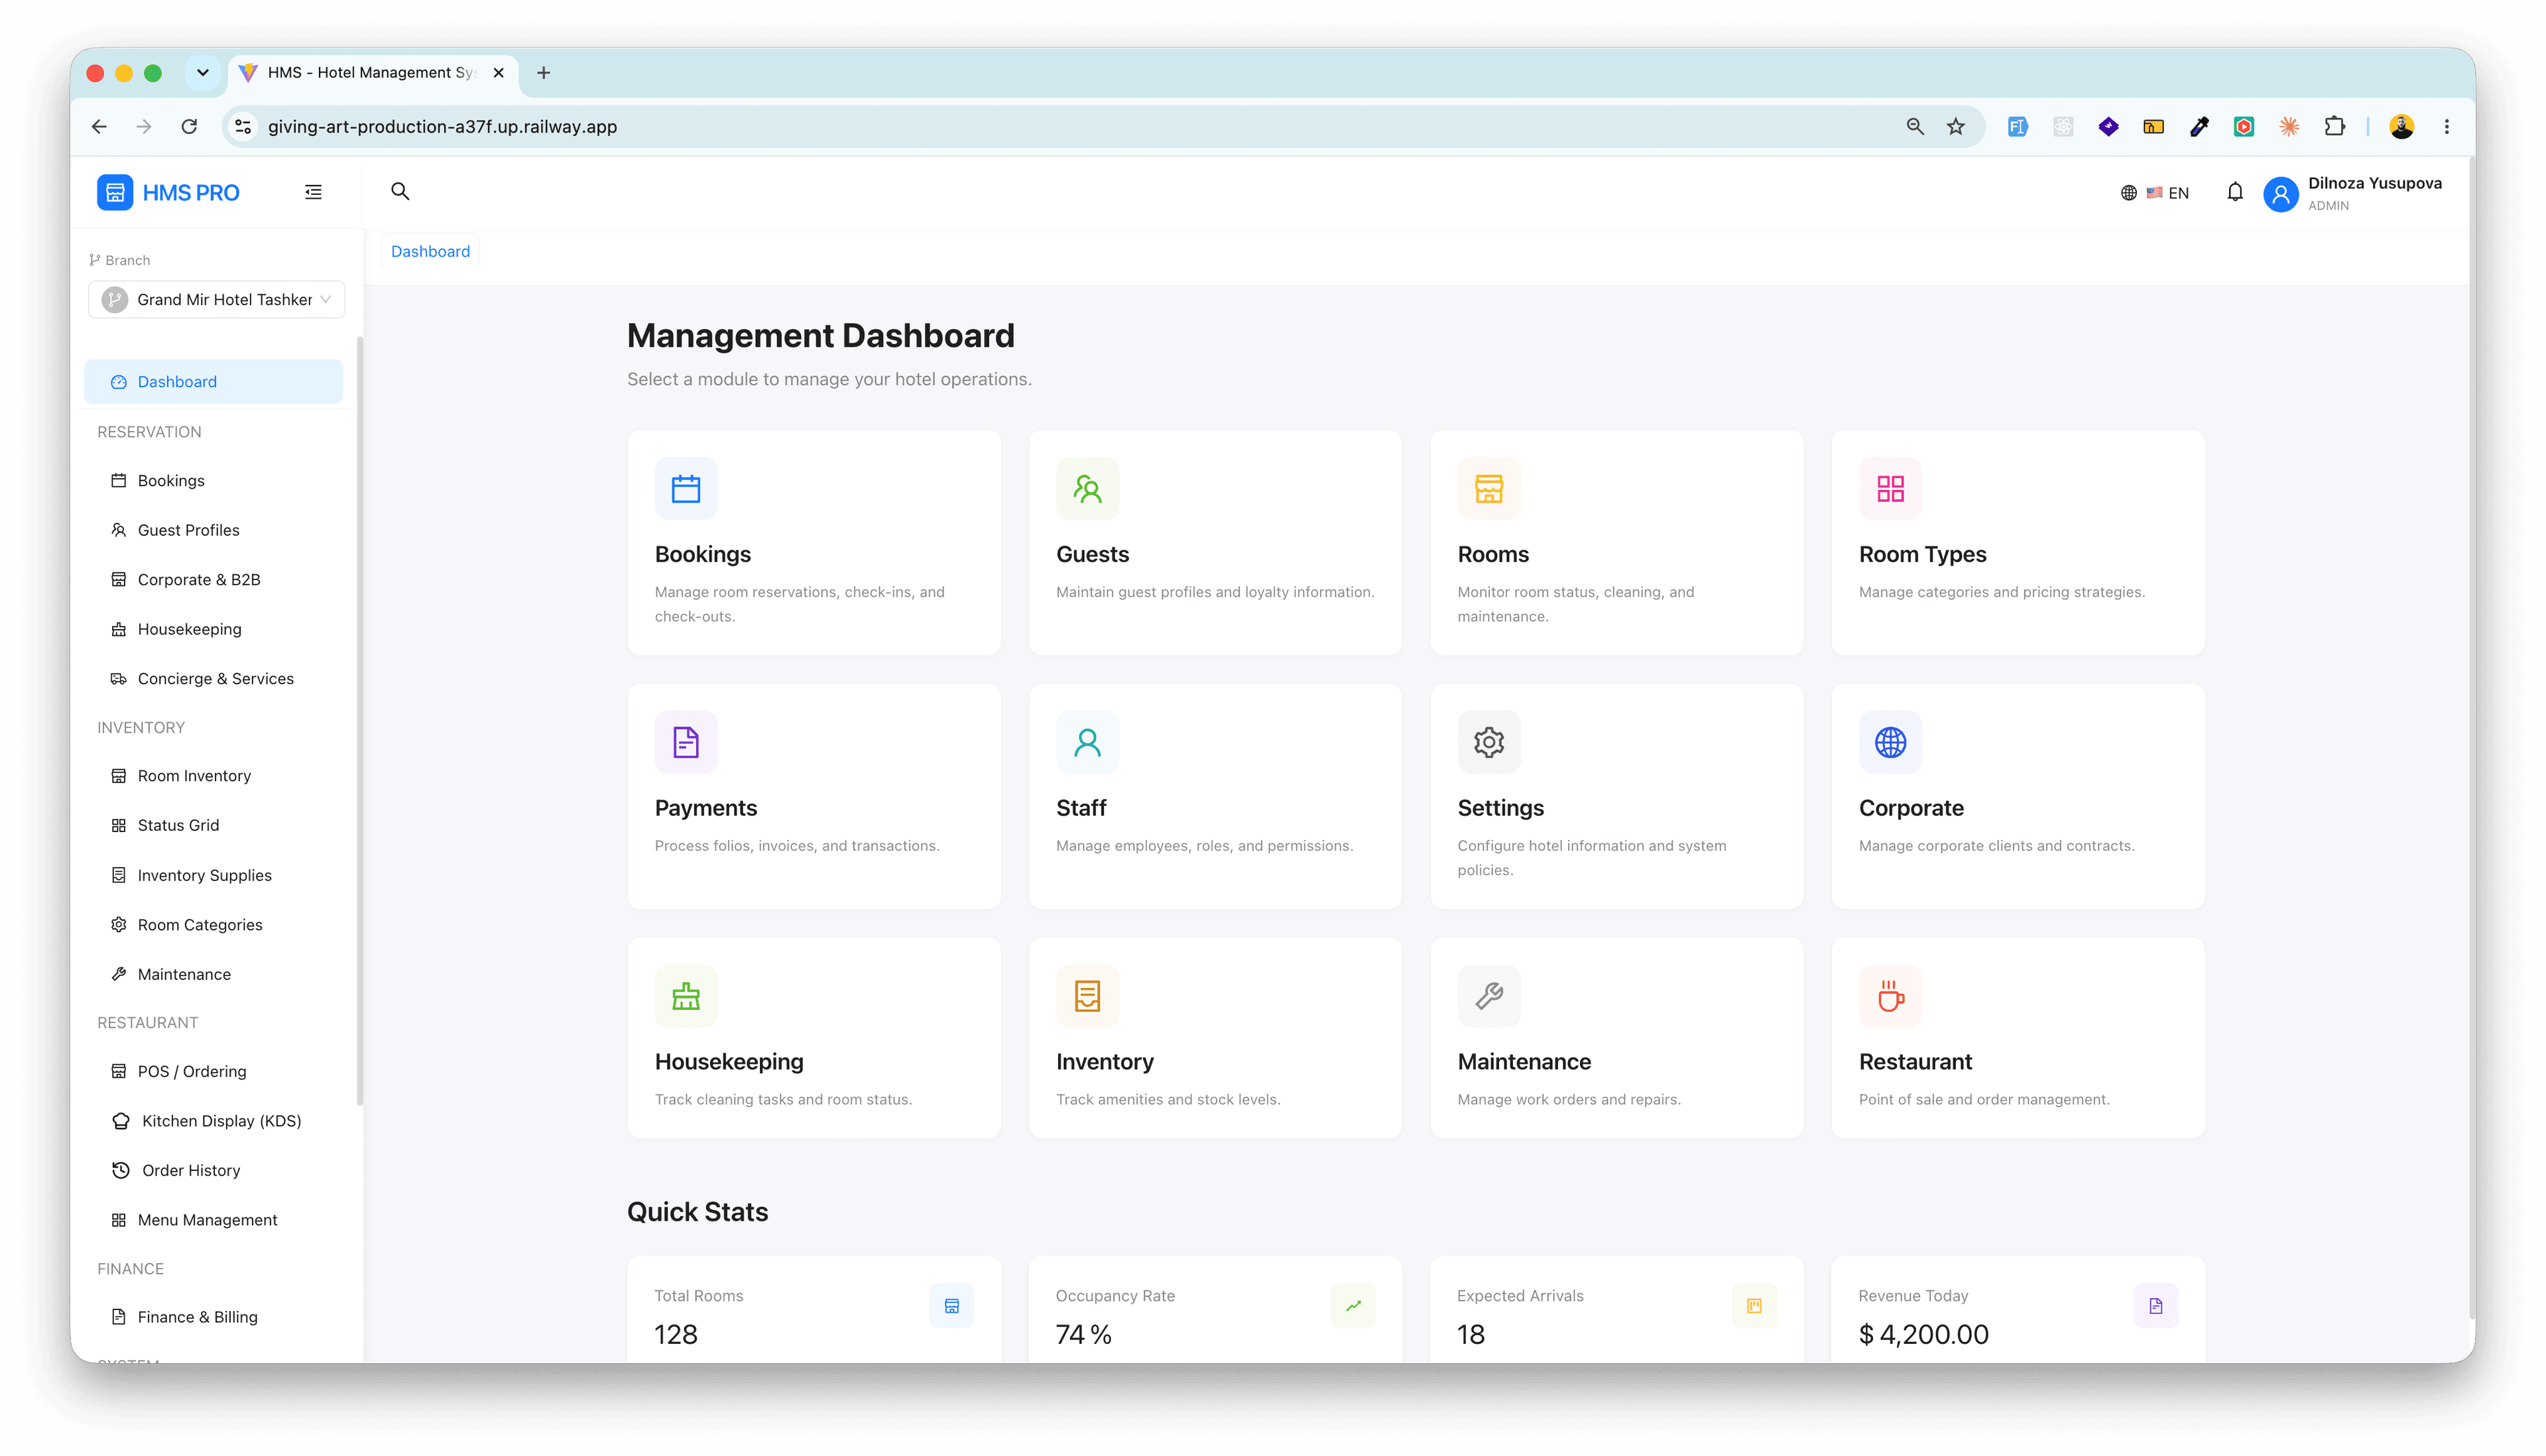The height and width of the screenshot is (1456, 2546).
Task: Click the Dilnoza Yusupova user avatar
Action: pos(2281,193)
